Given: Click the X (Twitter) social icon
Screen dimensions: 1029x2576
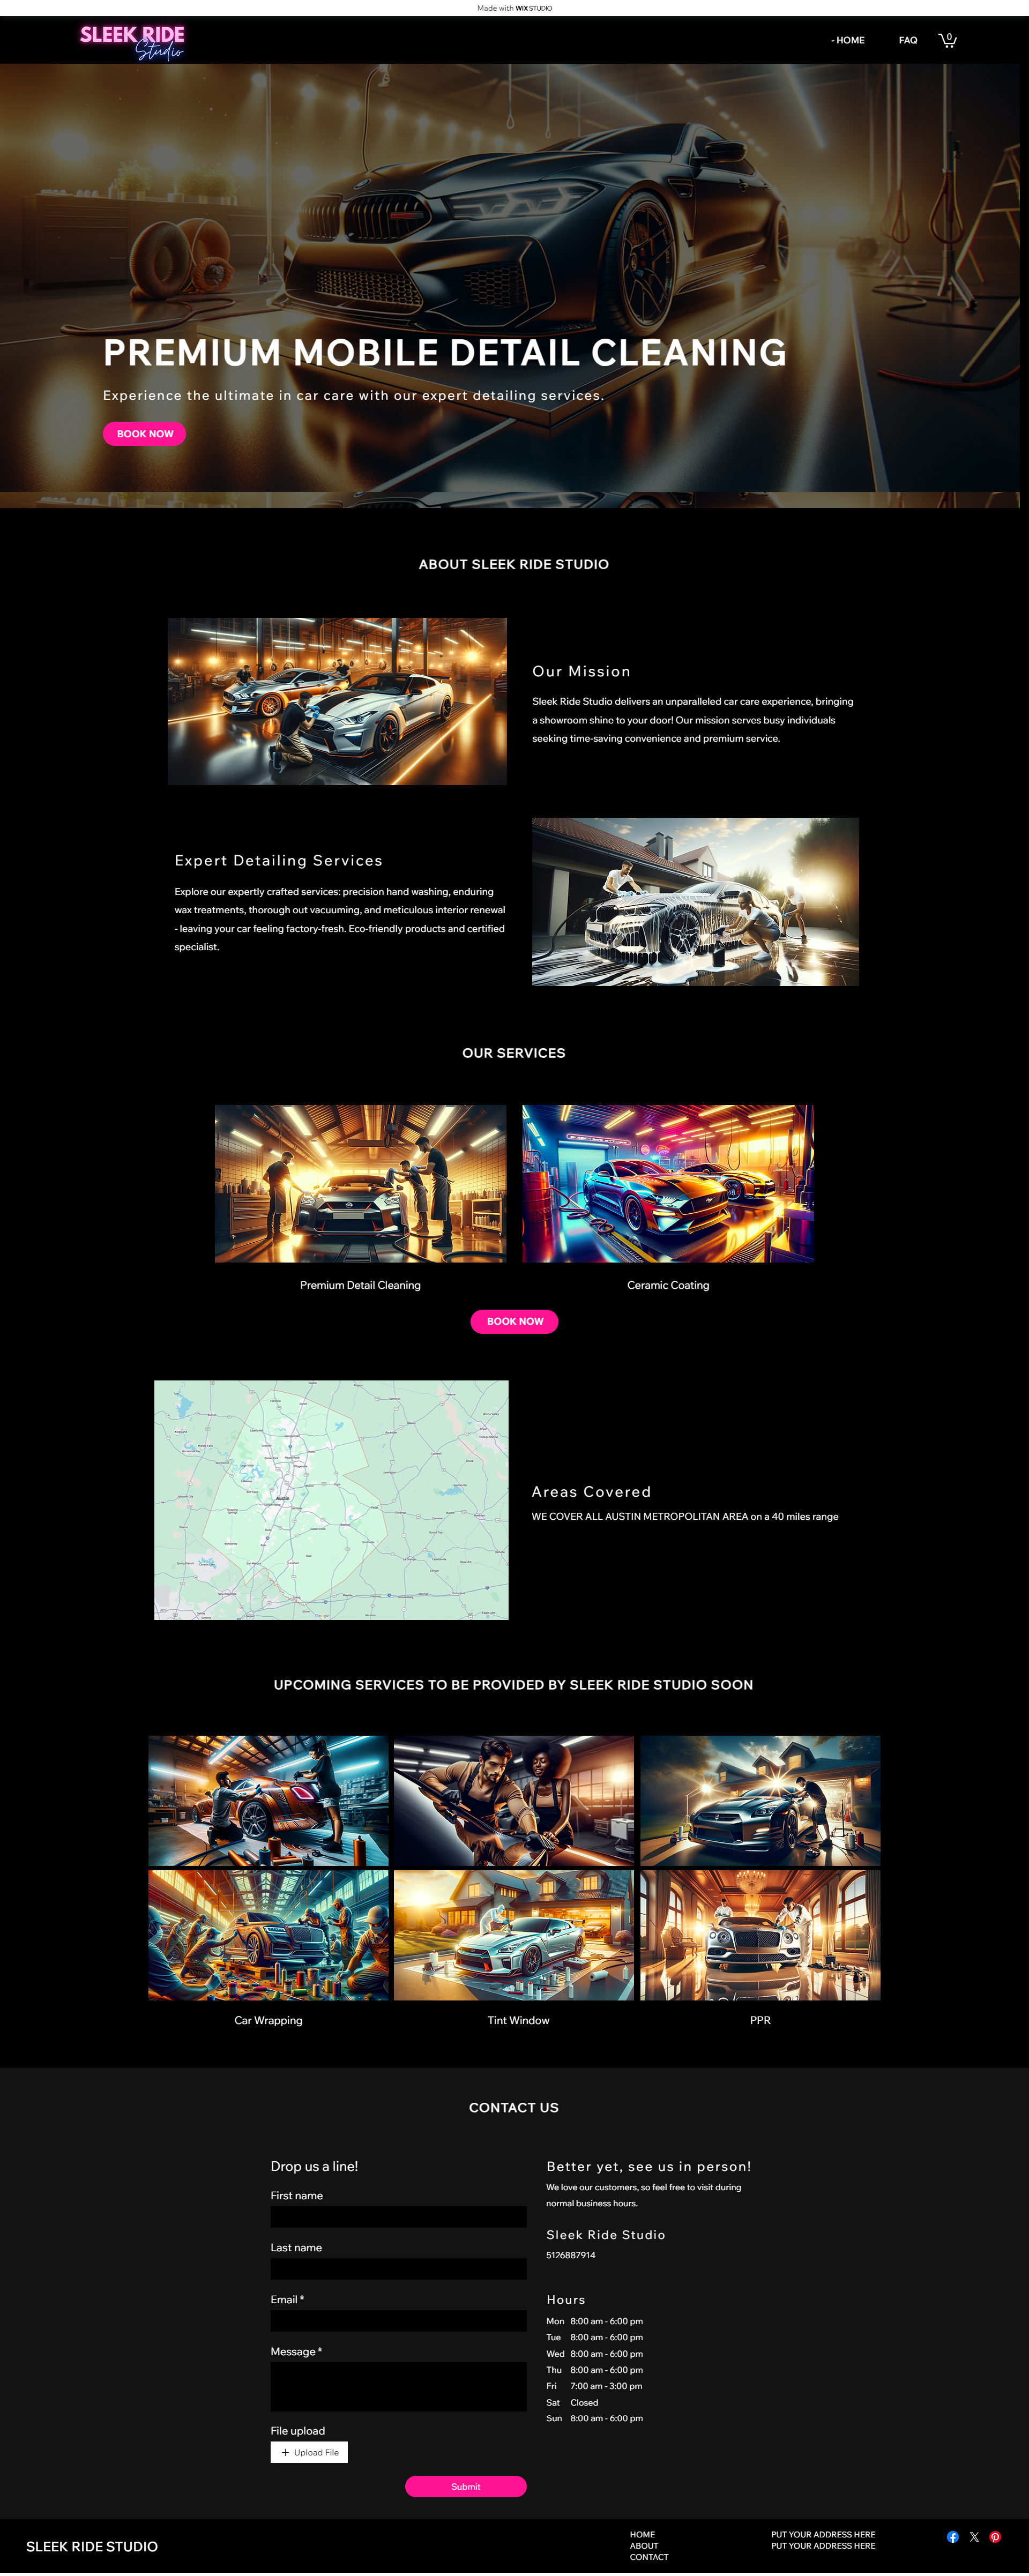Looking at the screenshot, I should point(972,2543).
